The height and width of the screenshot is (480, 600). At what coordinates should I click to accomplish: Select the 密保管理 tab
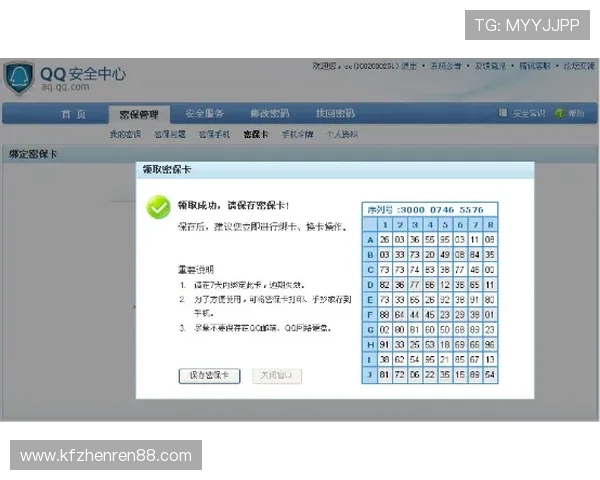point(139,114)
